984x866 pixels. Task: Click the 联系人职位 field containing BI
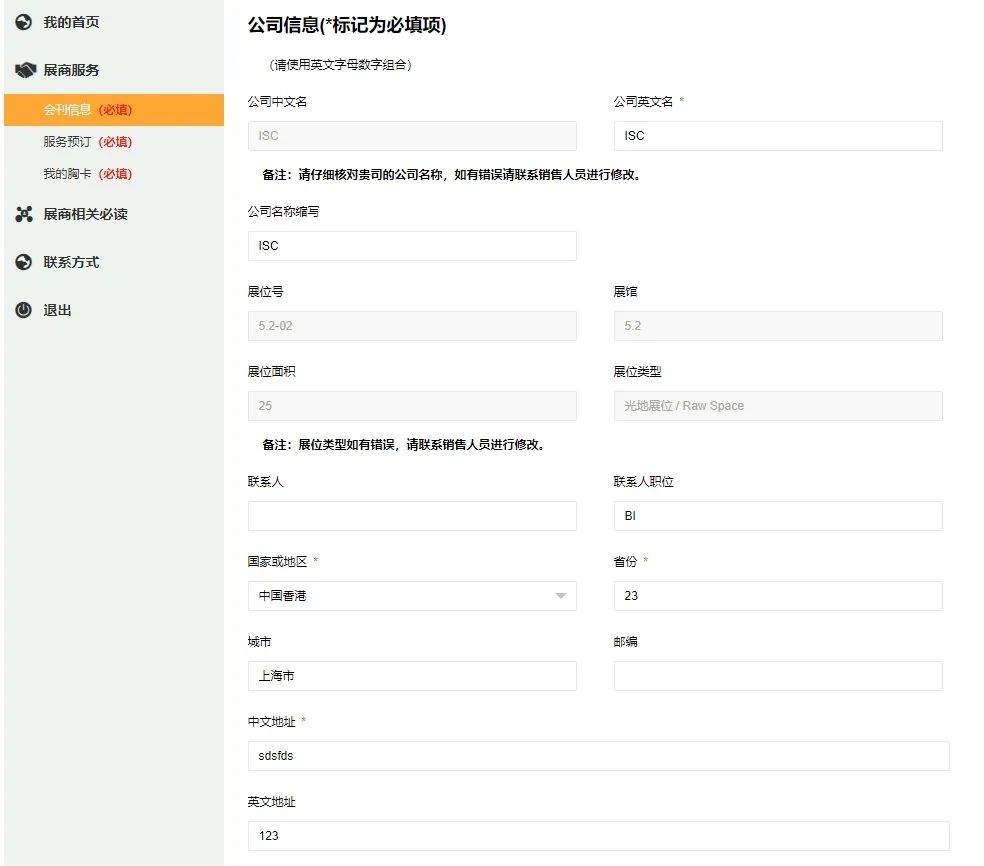coord(778,516)
